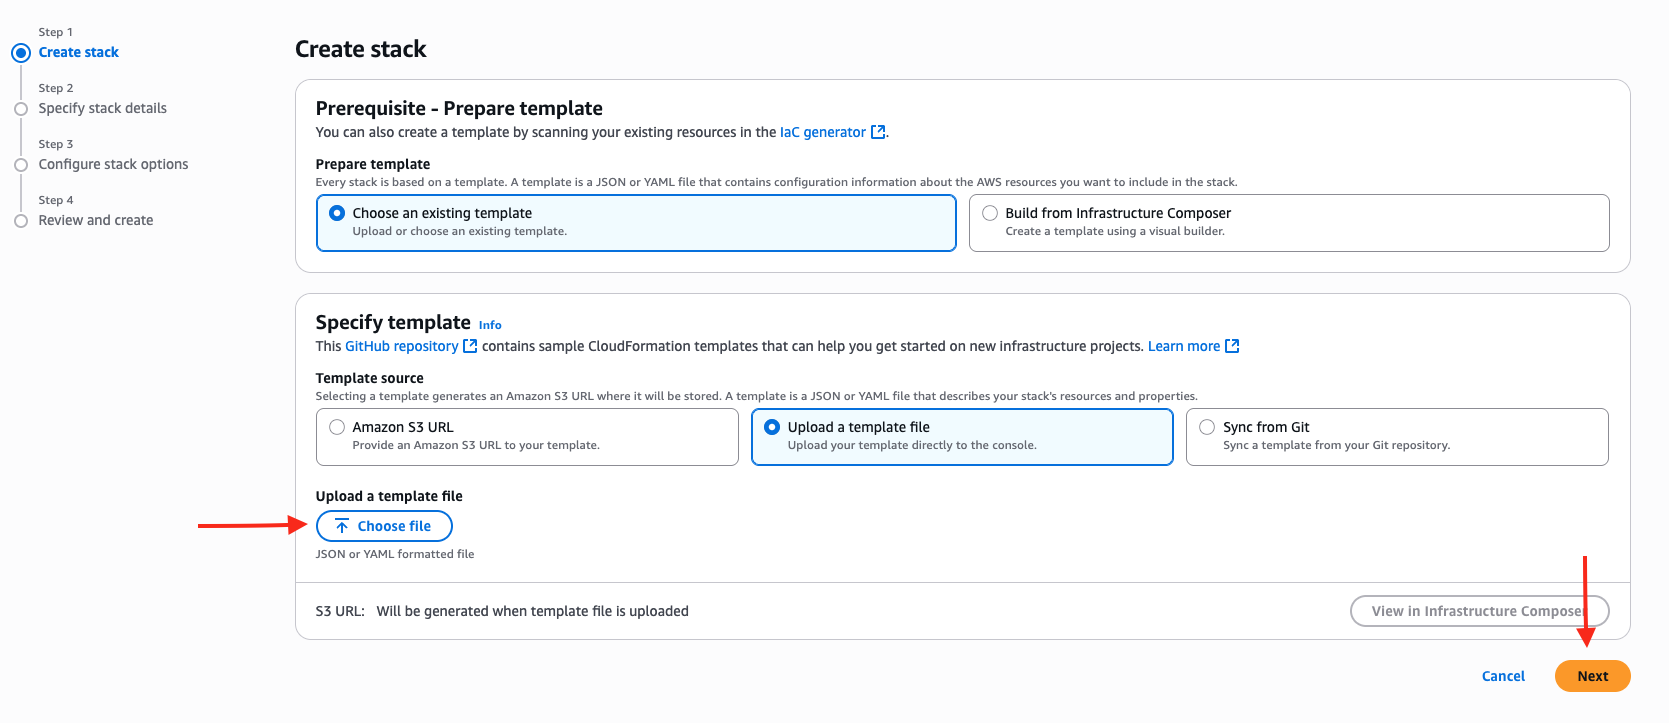Click upload arrow icon in Choose file

pos(342,526)
